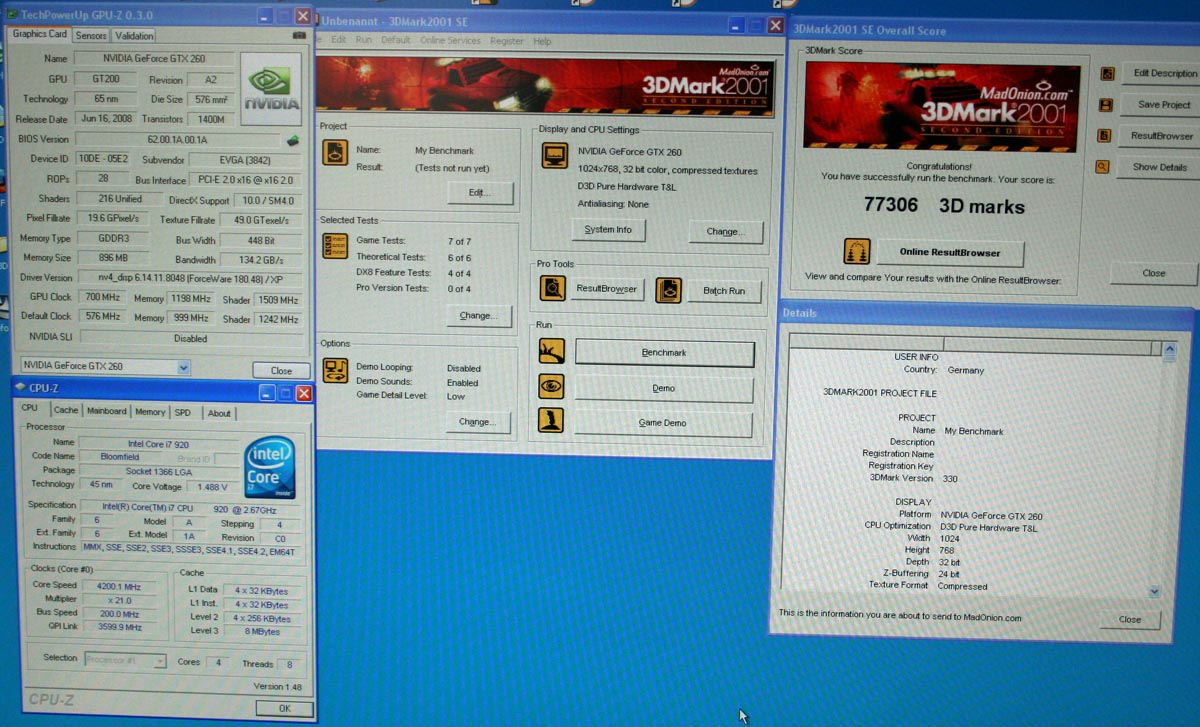
Task: Open the About tab in CPU-Z
Action: [x=218, y=413]
